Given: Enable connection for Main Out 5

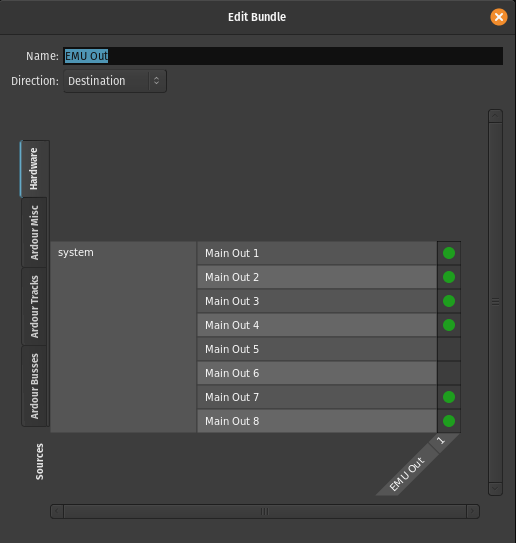Looking at the screenshot, I should [449, 349].
